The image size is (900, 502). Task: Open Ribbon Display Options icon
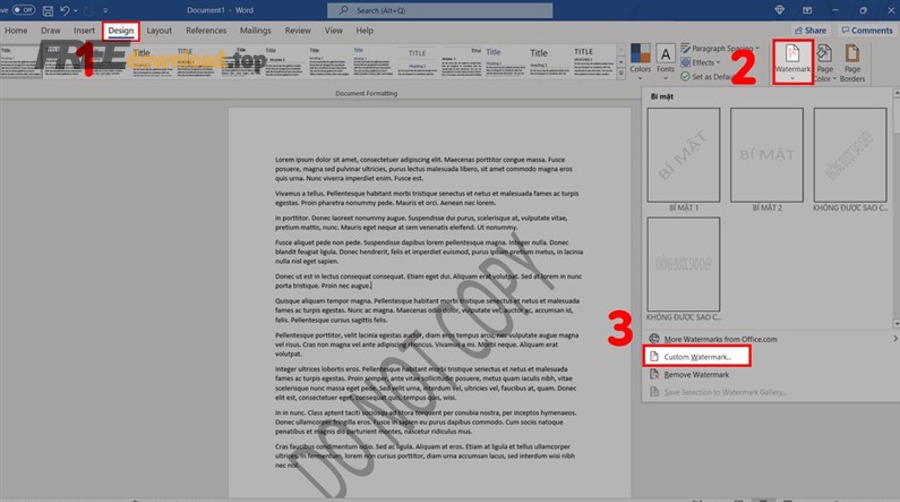(x=807, y=10)
